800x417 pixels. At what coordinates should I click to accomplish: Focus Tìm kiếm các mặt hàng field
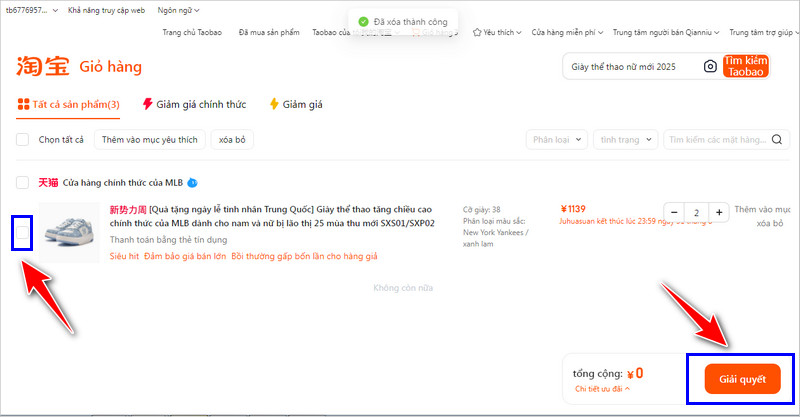coord(717,139)
